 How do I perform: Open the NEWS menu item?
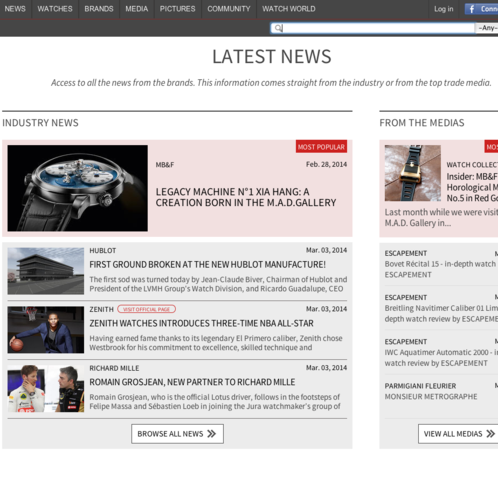pyautogui.click(x=15, y=9)
